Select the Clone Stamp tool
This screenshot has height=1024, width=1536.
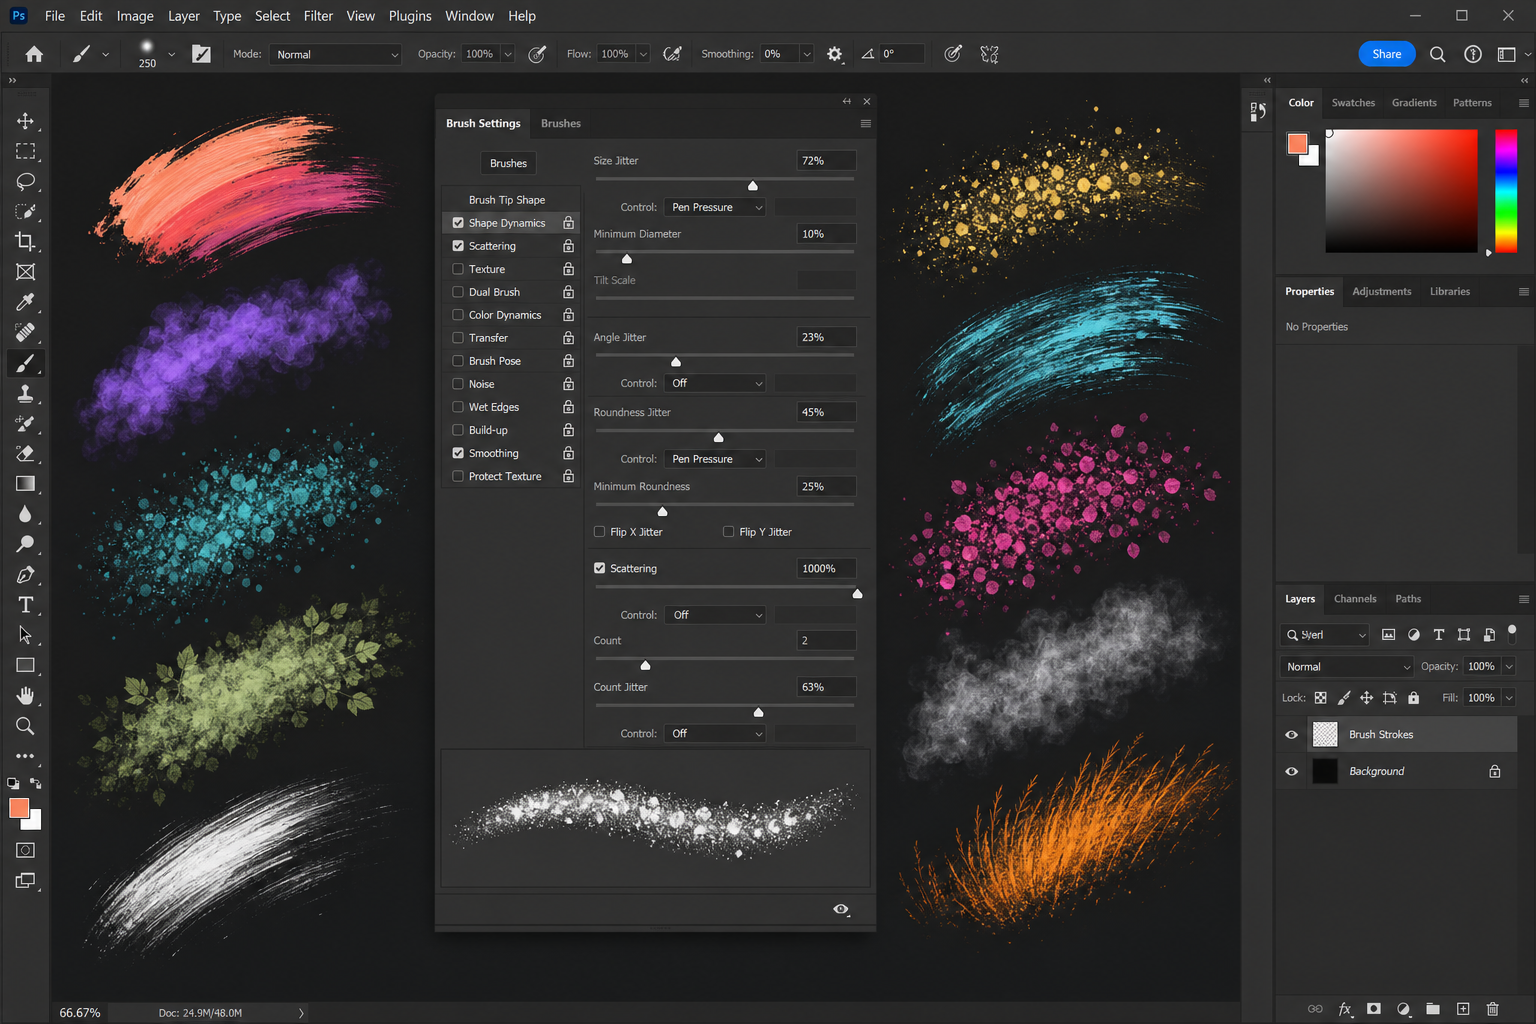25,393
